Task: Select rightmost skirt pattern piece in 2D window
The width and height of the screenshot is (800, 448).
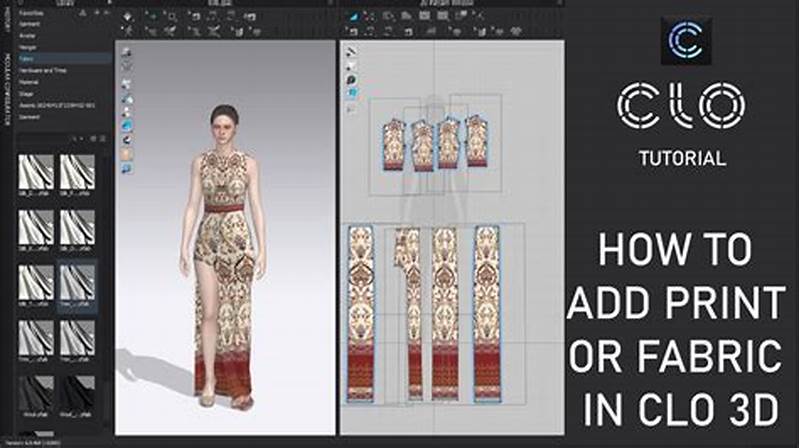Action: [x=486, y=313]
